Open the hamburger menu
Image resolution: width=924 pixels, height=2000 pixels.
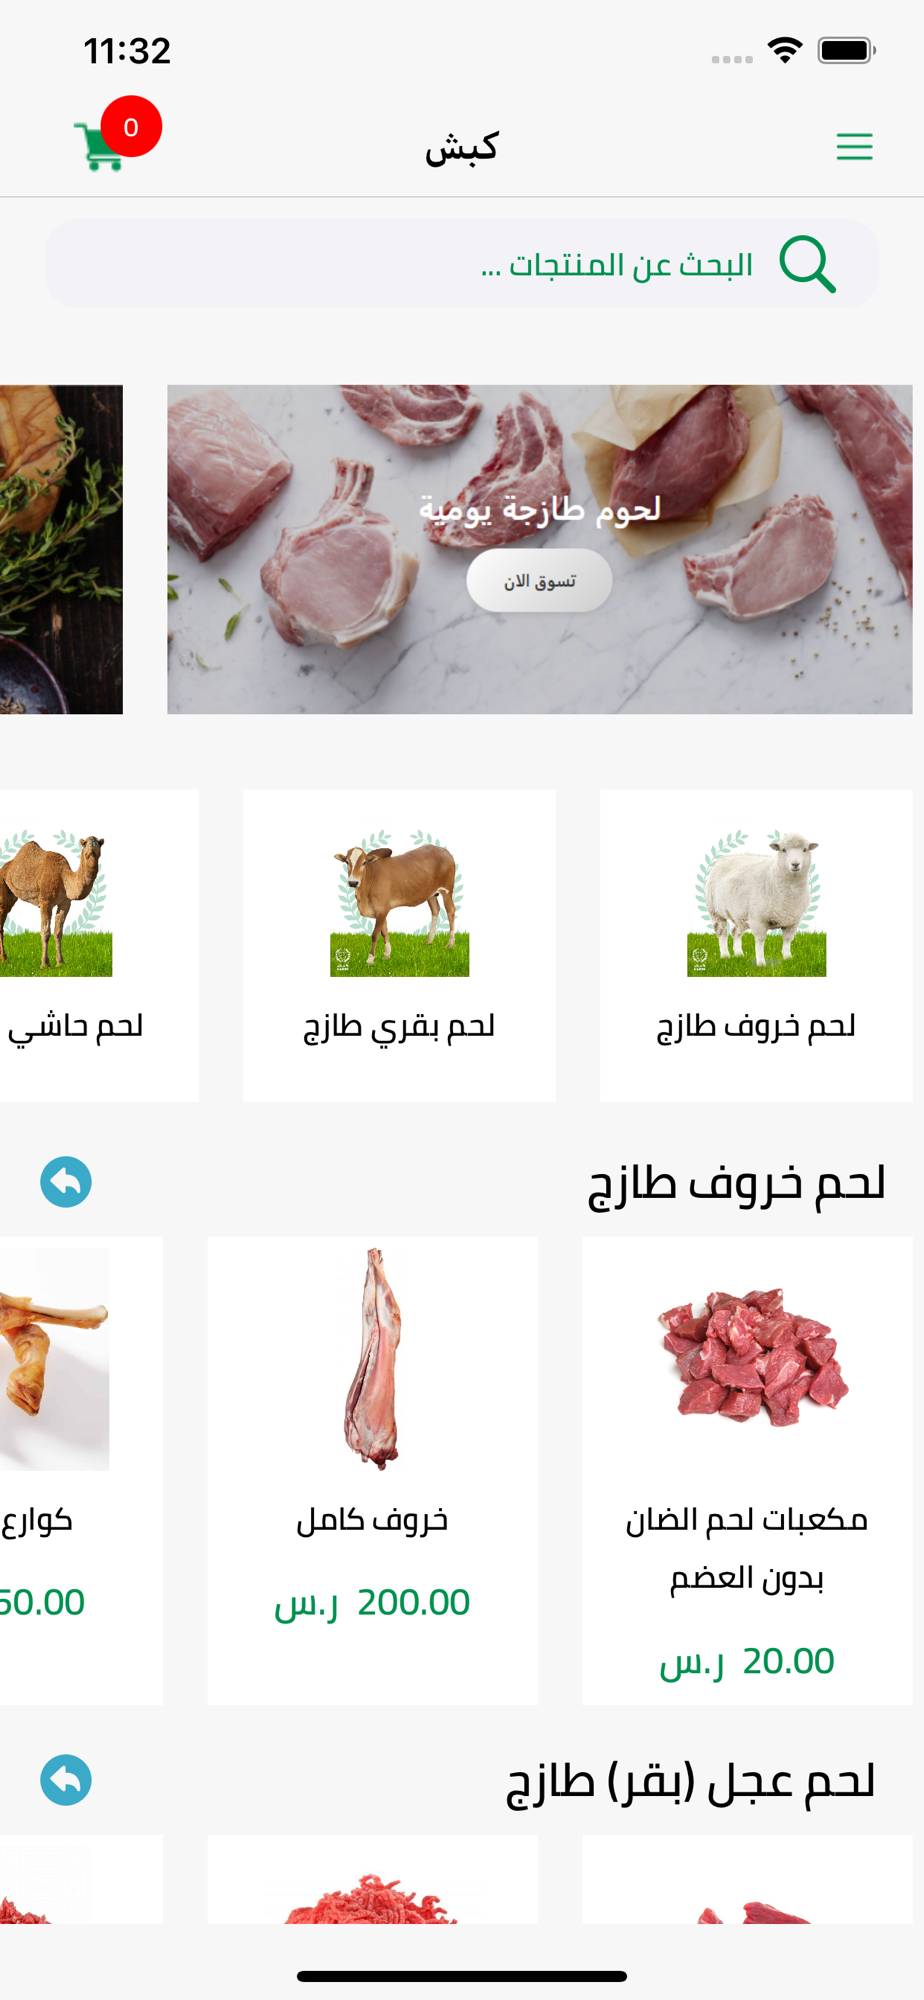[x=854, y=147]
